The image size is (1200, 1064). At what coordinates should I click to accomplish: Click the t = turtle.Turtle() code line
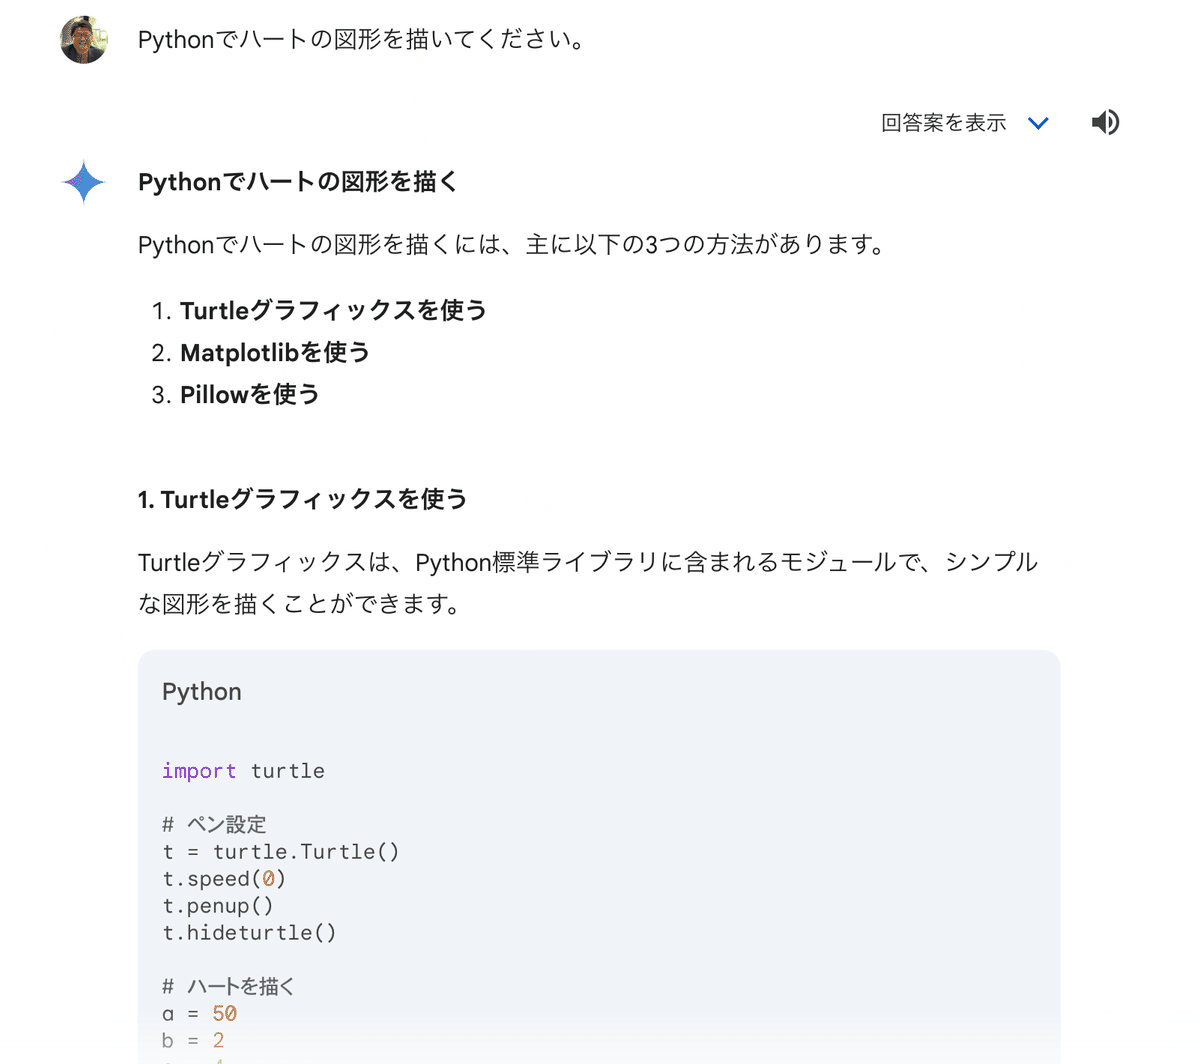pyautogui.click(x=281, y=852)
